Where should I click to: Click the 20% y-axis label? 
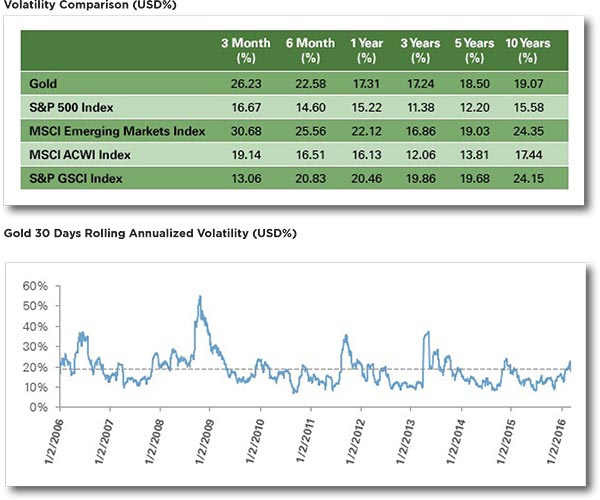(x=35, y=367)
